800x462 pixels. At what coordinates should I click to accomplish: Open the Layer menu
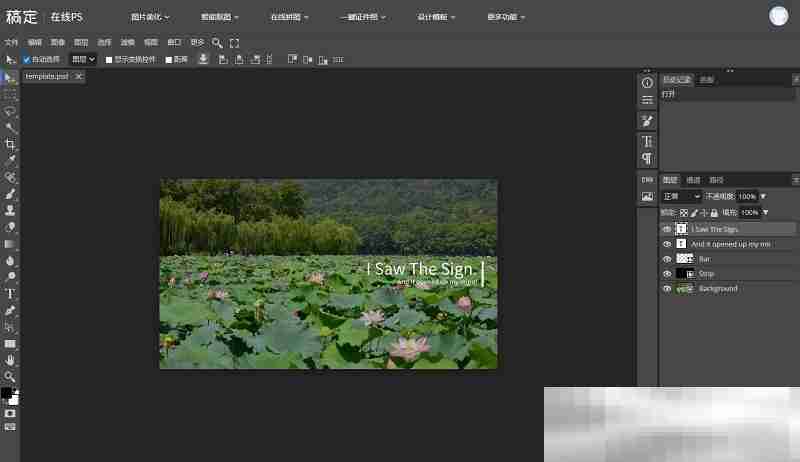click(81, 43)
